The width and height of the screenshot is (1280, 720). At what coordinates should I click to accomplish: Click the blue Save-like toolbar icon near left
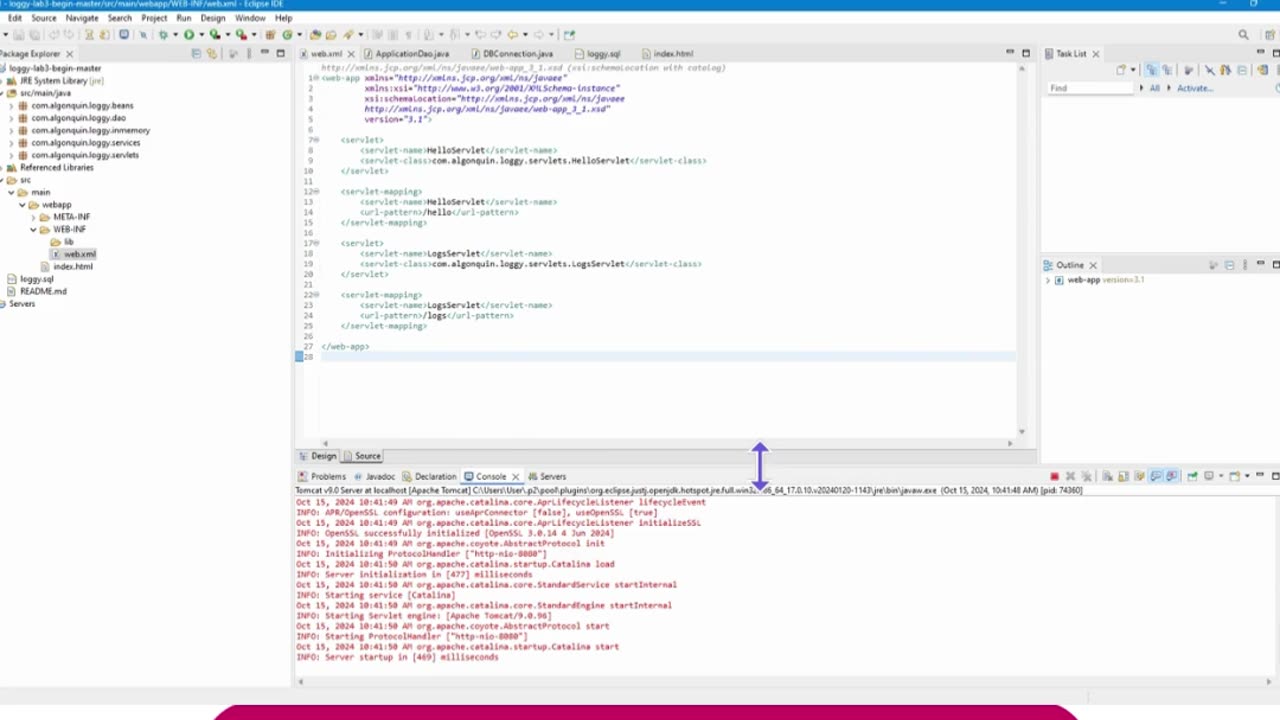tap(124, 35)
